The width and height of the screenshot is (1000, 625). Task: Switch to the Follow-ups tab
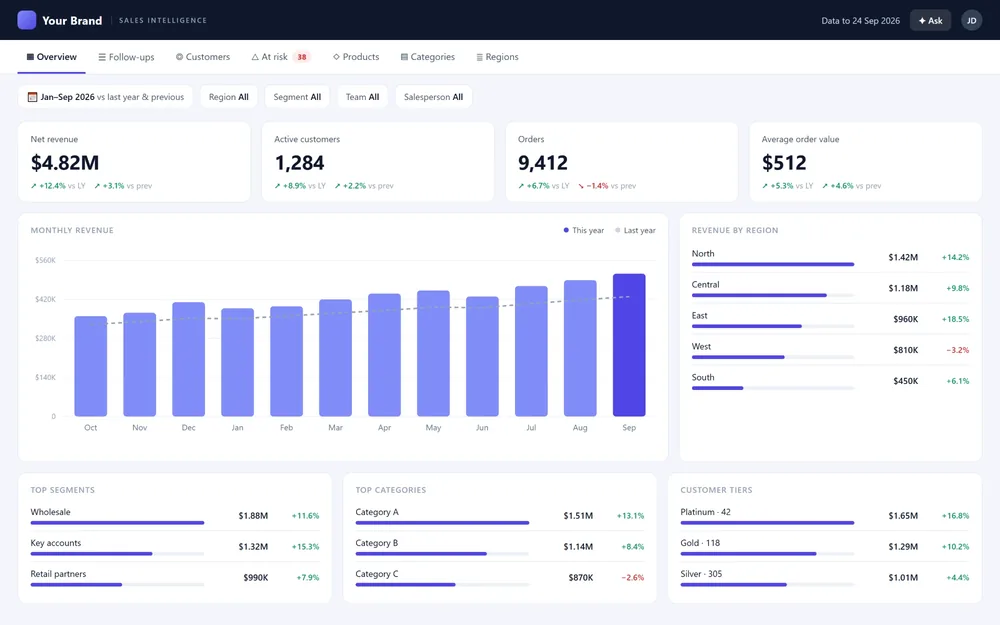click(x=126, y=57)
